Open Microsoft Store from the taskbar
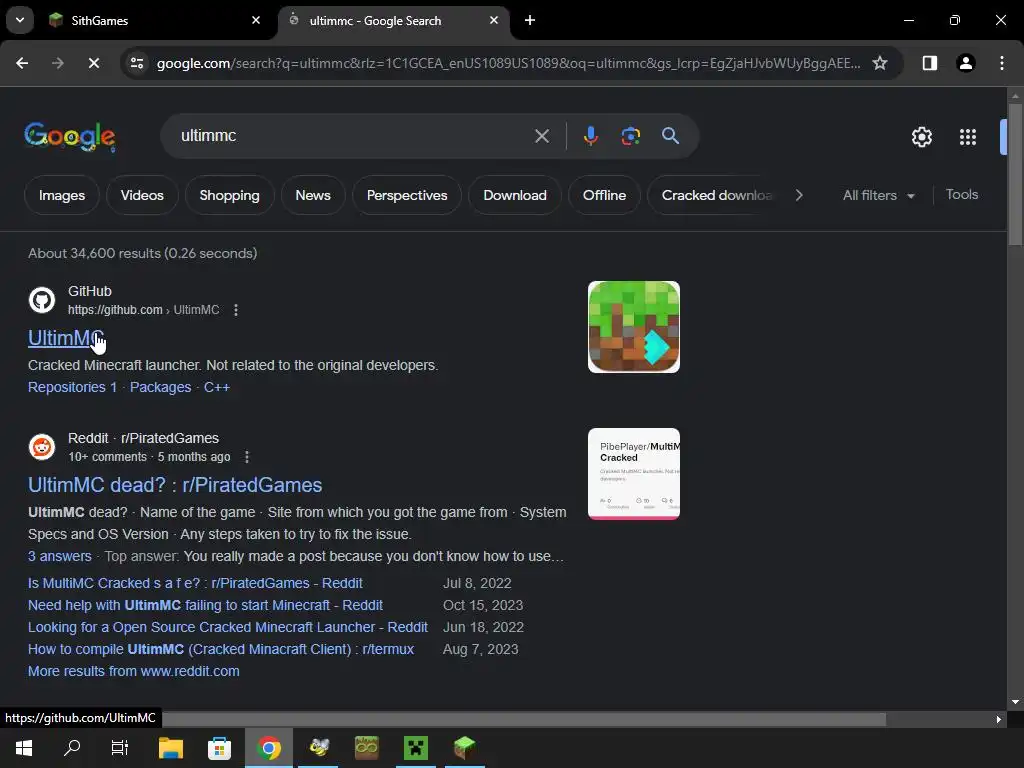The image size is (1024, 768). click(x=219, y=748)
